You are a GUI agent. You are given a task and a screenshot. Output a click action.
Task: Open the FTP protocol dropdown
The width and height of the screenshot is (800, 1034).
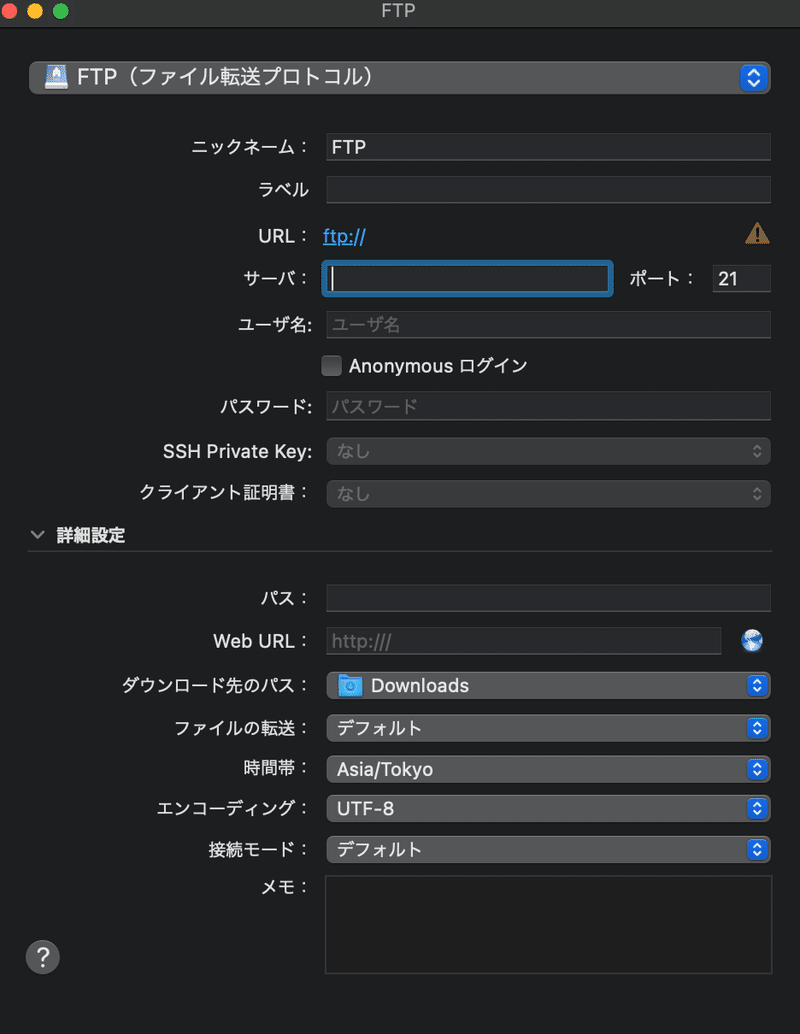click(400, 77)
